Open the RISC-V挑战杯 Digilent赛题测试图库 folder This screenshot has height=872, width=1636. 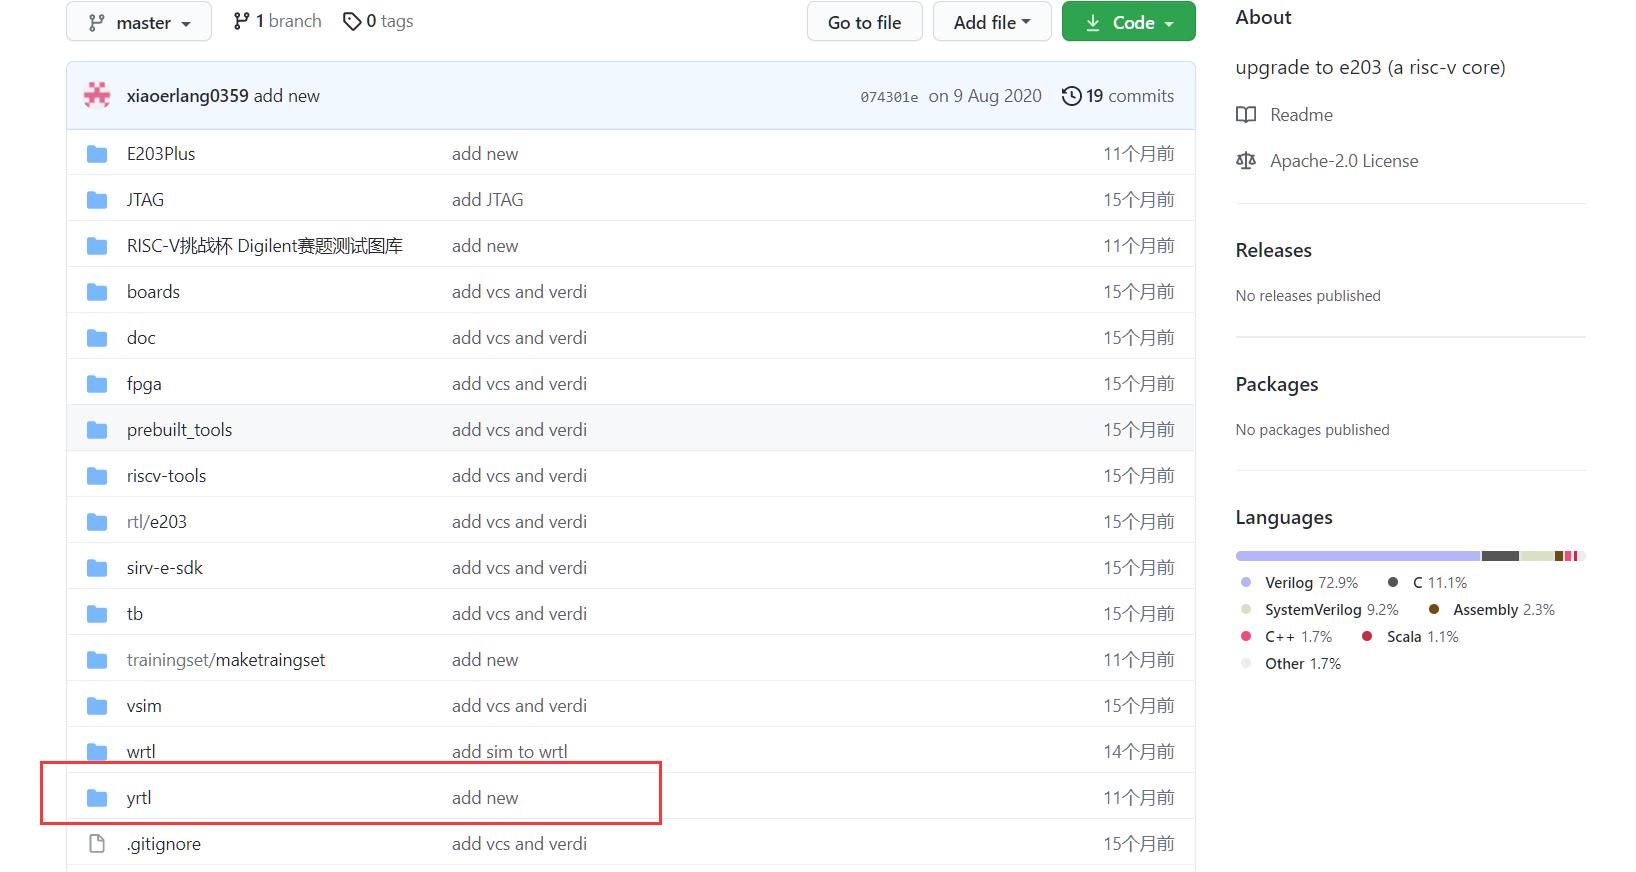[x=265, y=246]
